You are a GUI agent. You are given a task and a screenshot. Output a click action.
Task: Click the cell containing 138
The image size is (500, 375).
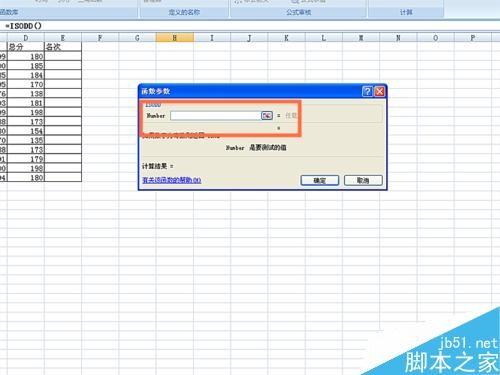(26, 94)
